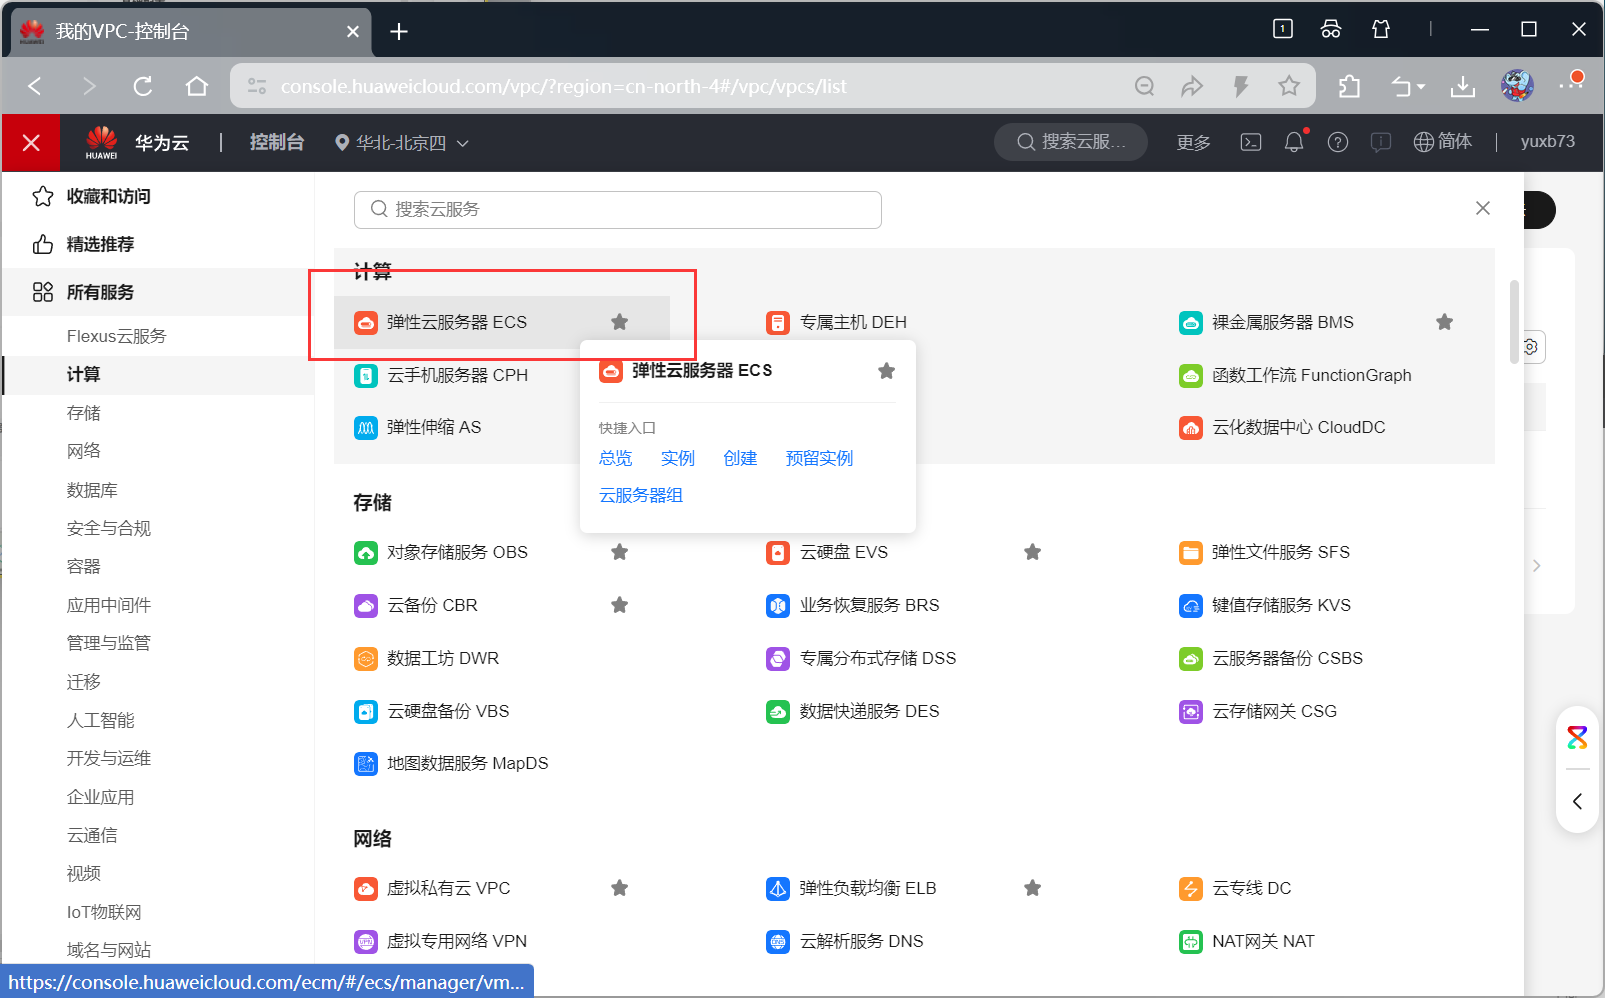This screenshot has height=998, width=1605.
Task: Toggle favorite star for BMS
Action: click(x=1445, y=322)
